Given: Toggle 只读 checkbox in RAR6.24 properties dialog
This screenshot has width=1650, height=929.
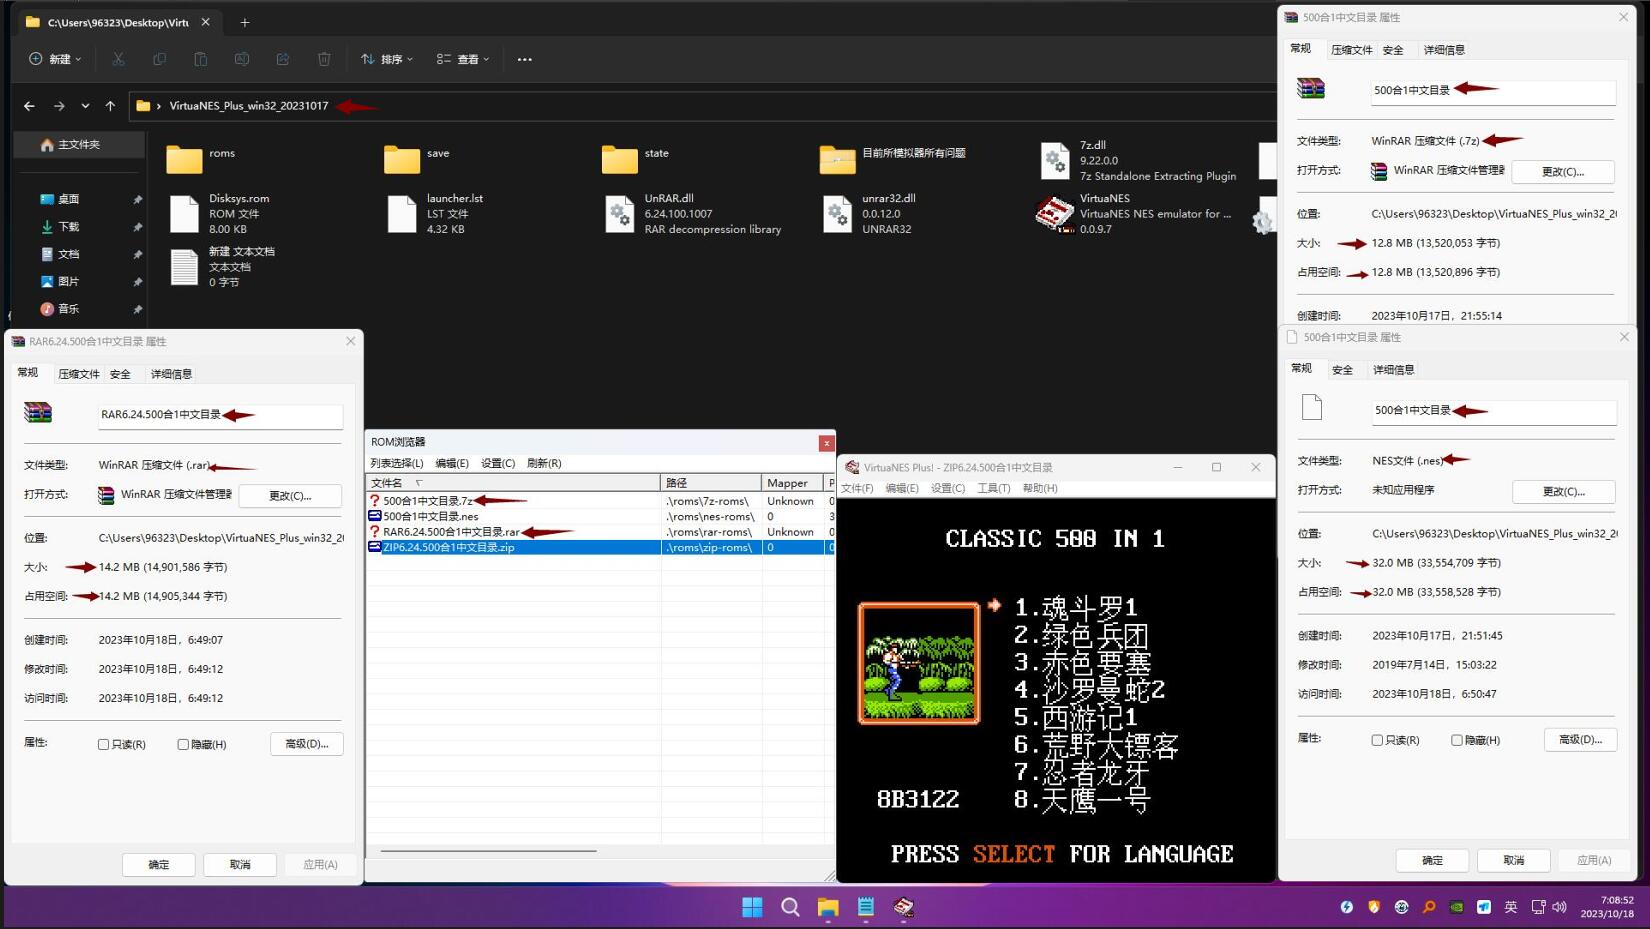Looking at the screenshot, I should click(x=103, y=744).
